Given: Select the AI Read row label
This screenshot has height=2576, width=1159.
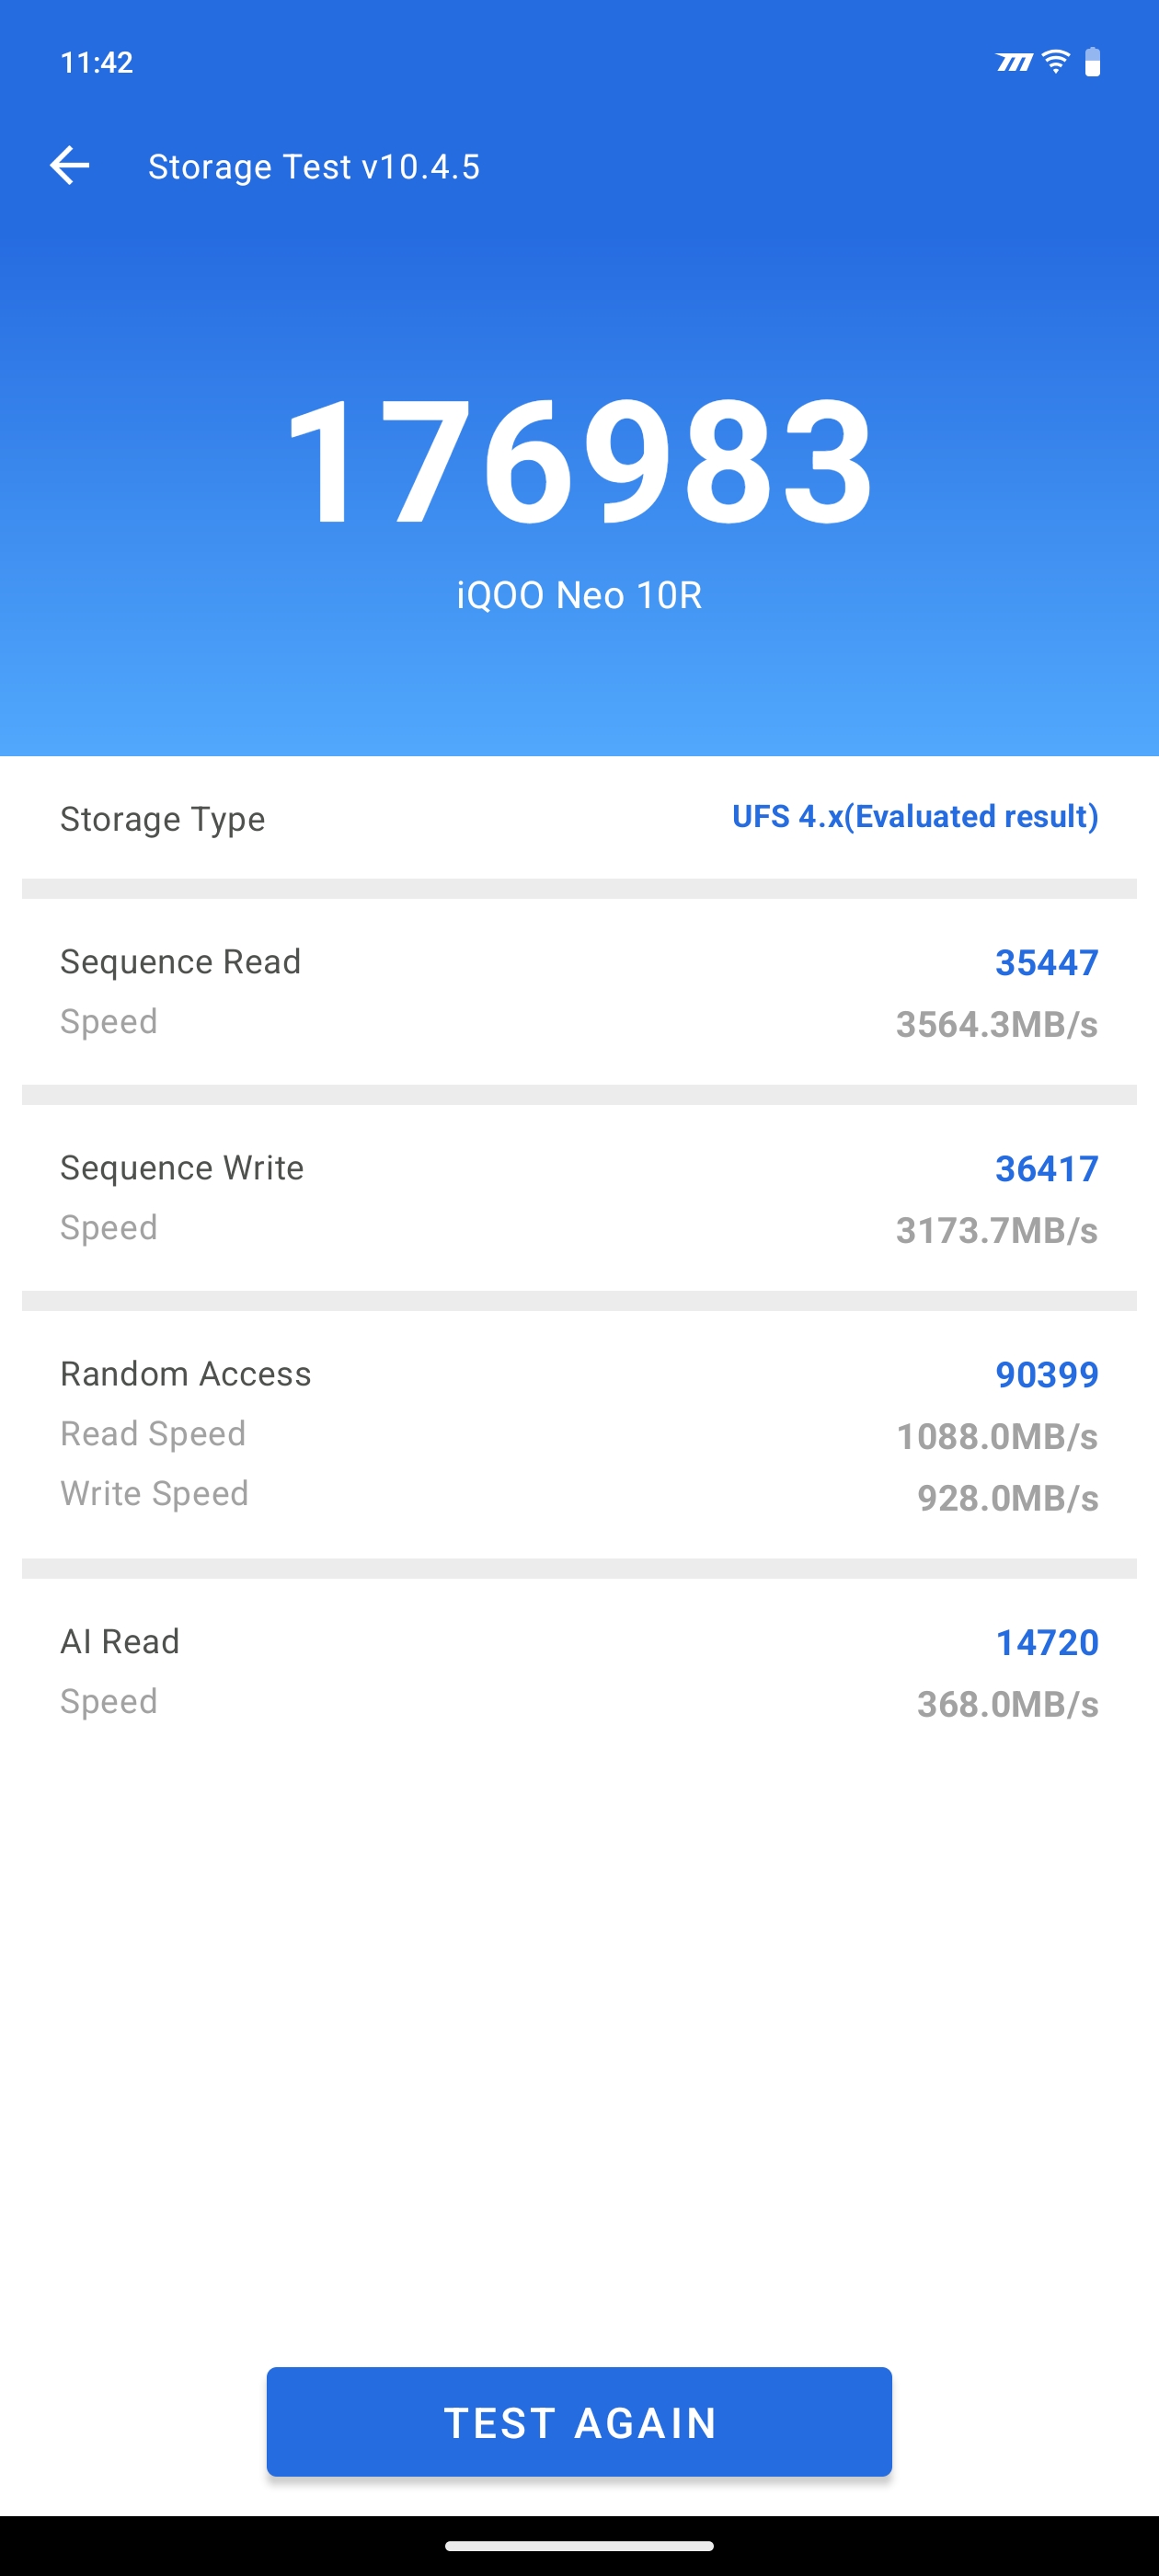Looking at the screenshot, I should [x=120, y=1642].
